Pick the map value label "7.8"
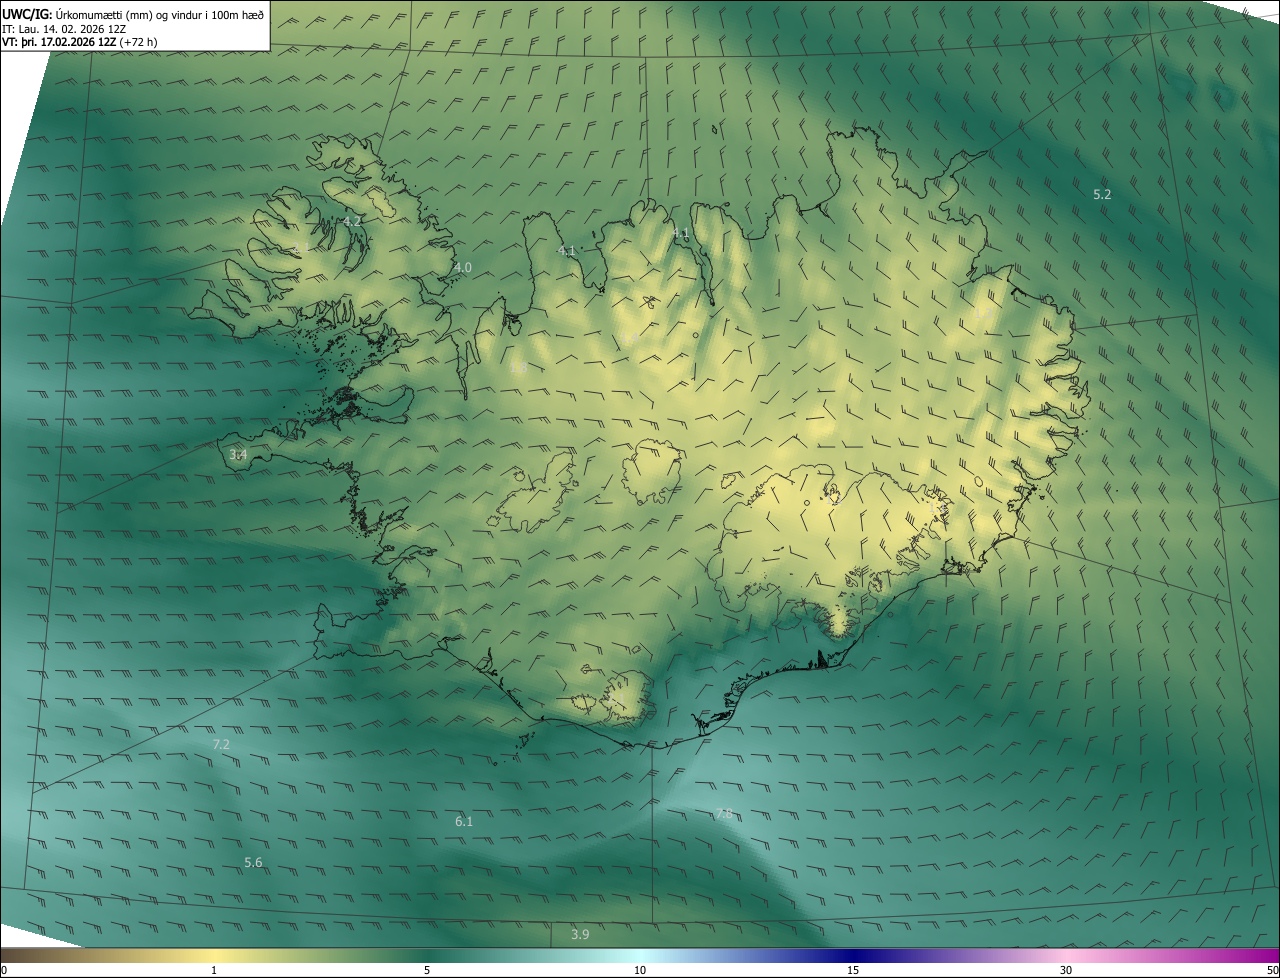This screenshot has height=978, width=1280. click(724, 814)
